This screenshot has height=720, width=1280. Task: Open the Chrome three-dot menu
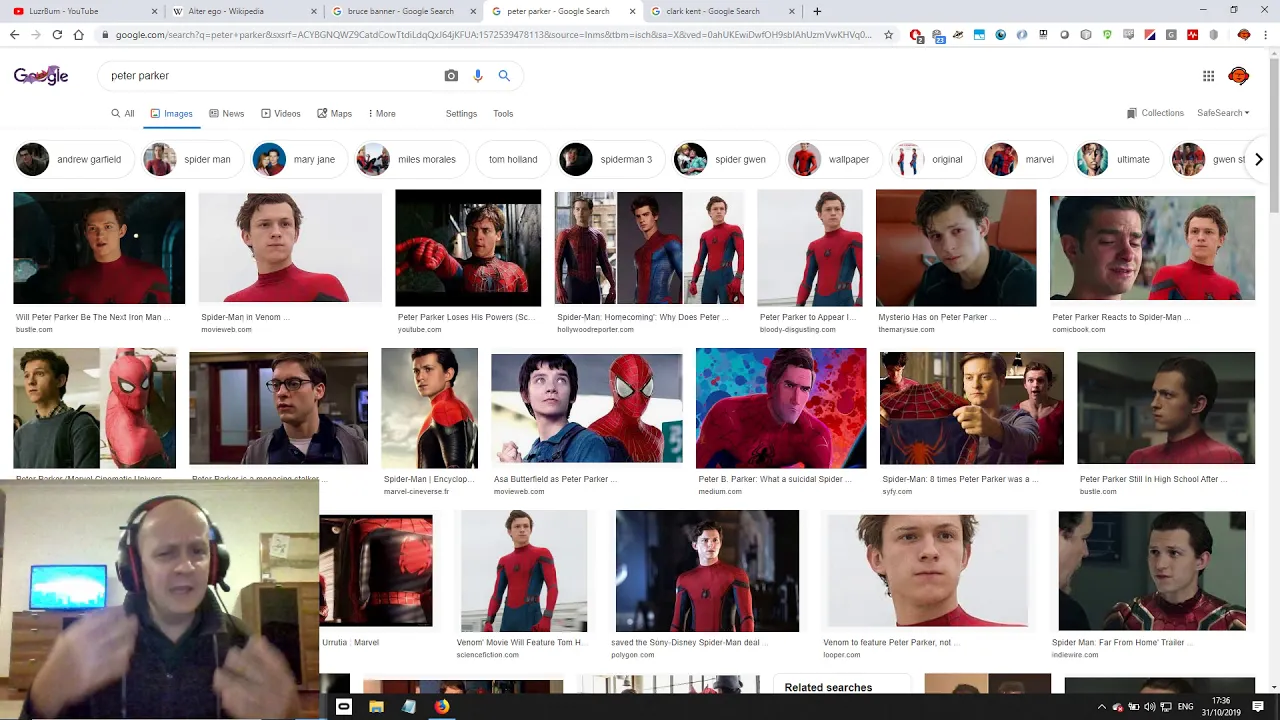pos(1266,35)
